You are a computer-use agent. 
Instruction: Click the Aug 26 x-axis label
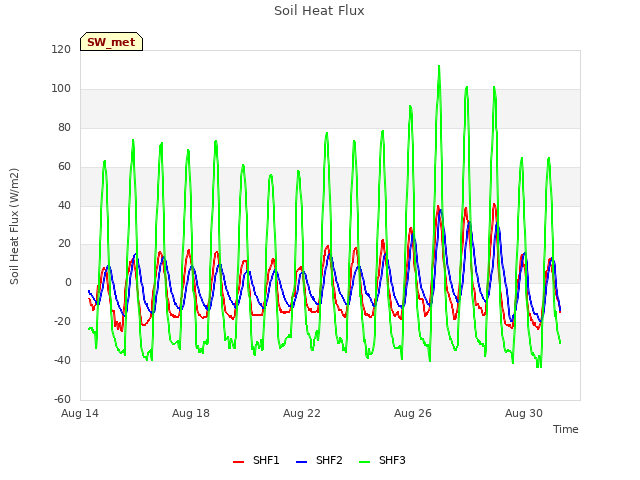pos(413,413)
